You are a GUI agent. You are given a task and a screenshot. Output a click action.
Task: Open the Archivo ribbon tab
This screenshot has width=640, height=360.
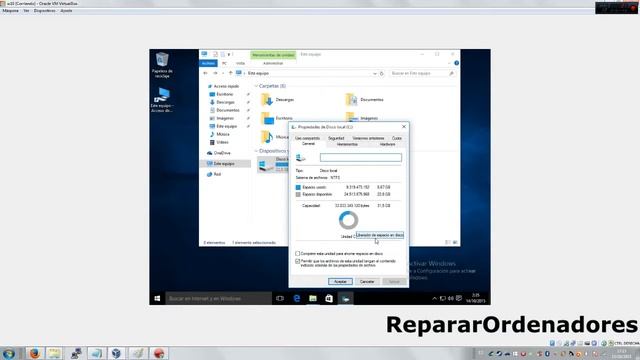tap(208, 63)
